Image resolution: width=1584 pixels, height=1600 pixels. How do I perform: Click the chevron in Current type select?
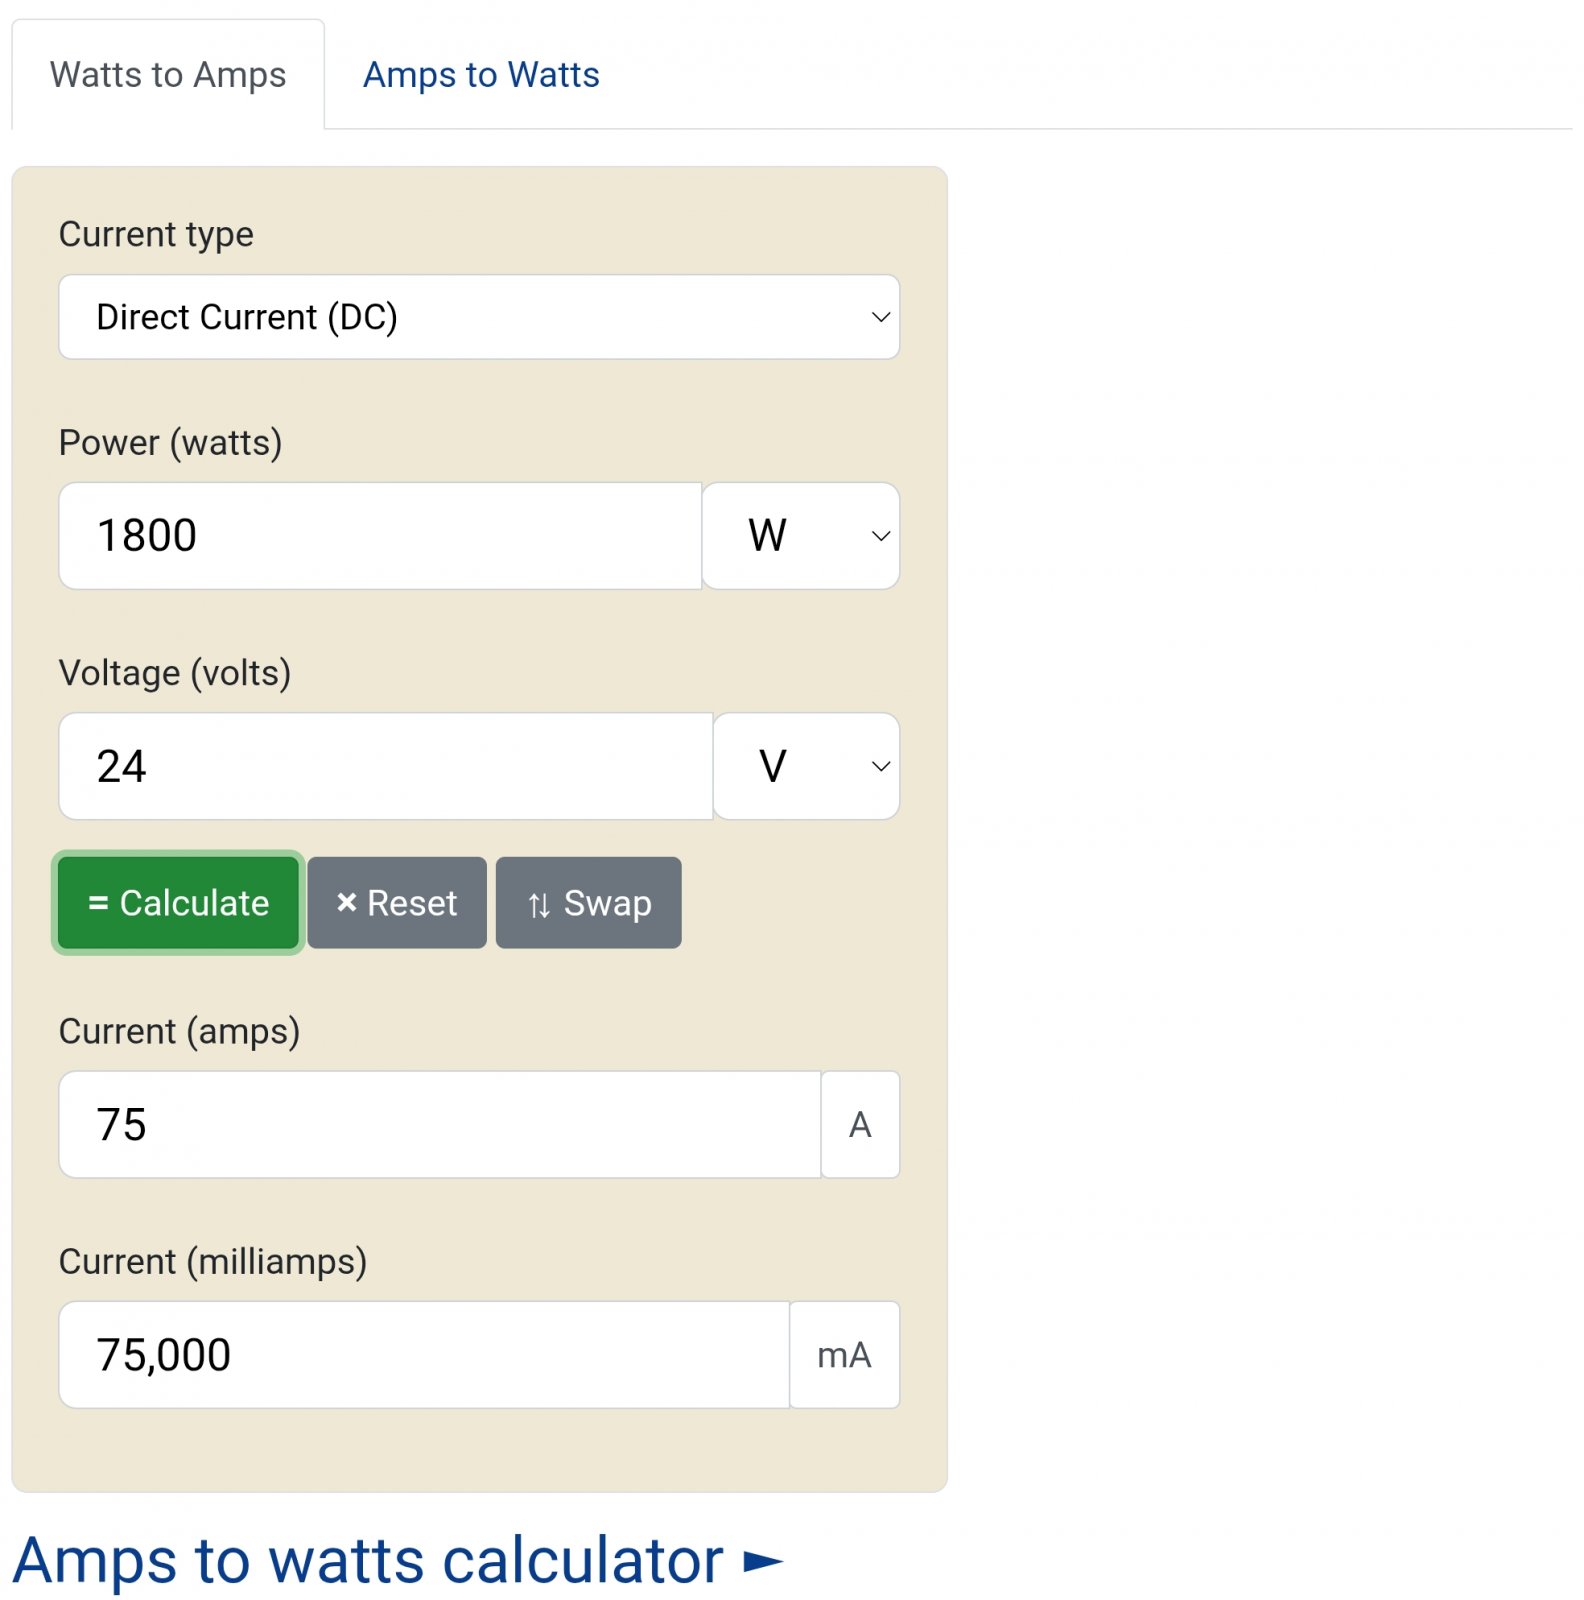coord(880,317)
